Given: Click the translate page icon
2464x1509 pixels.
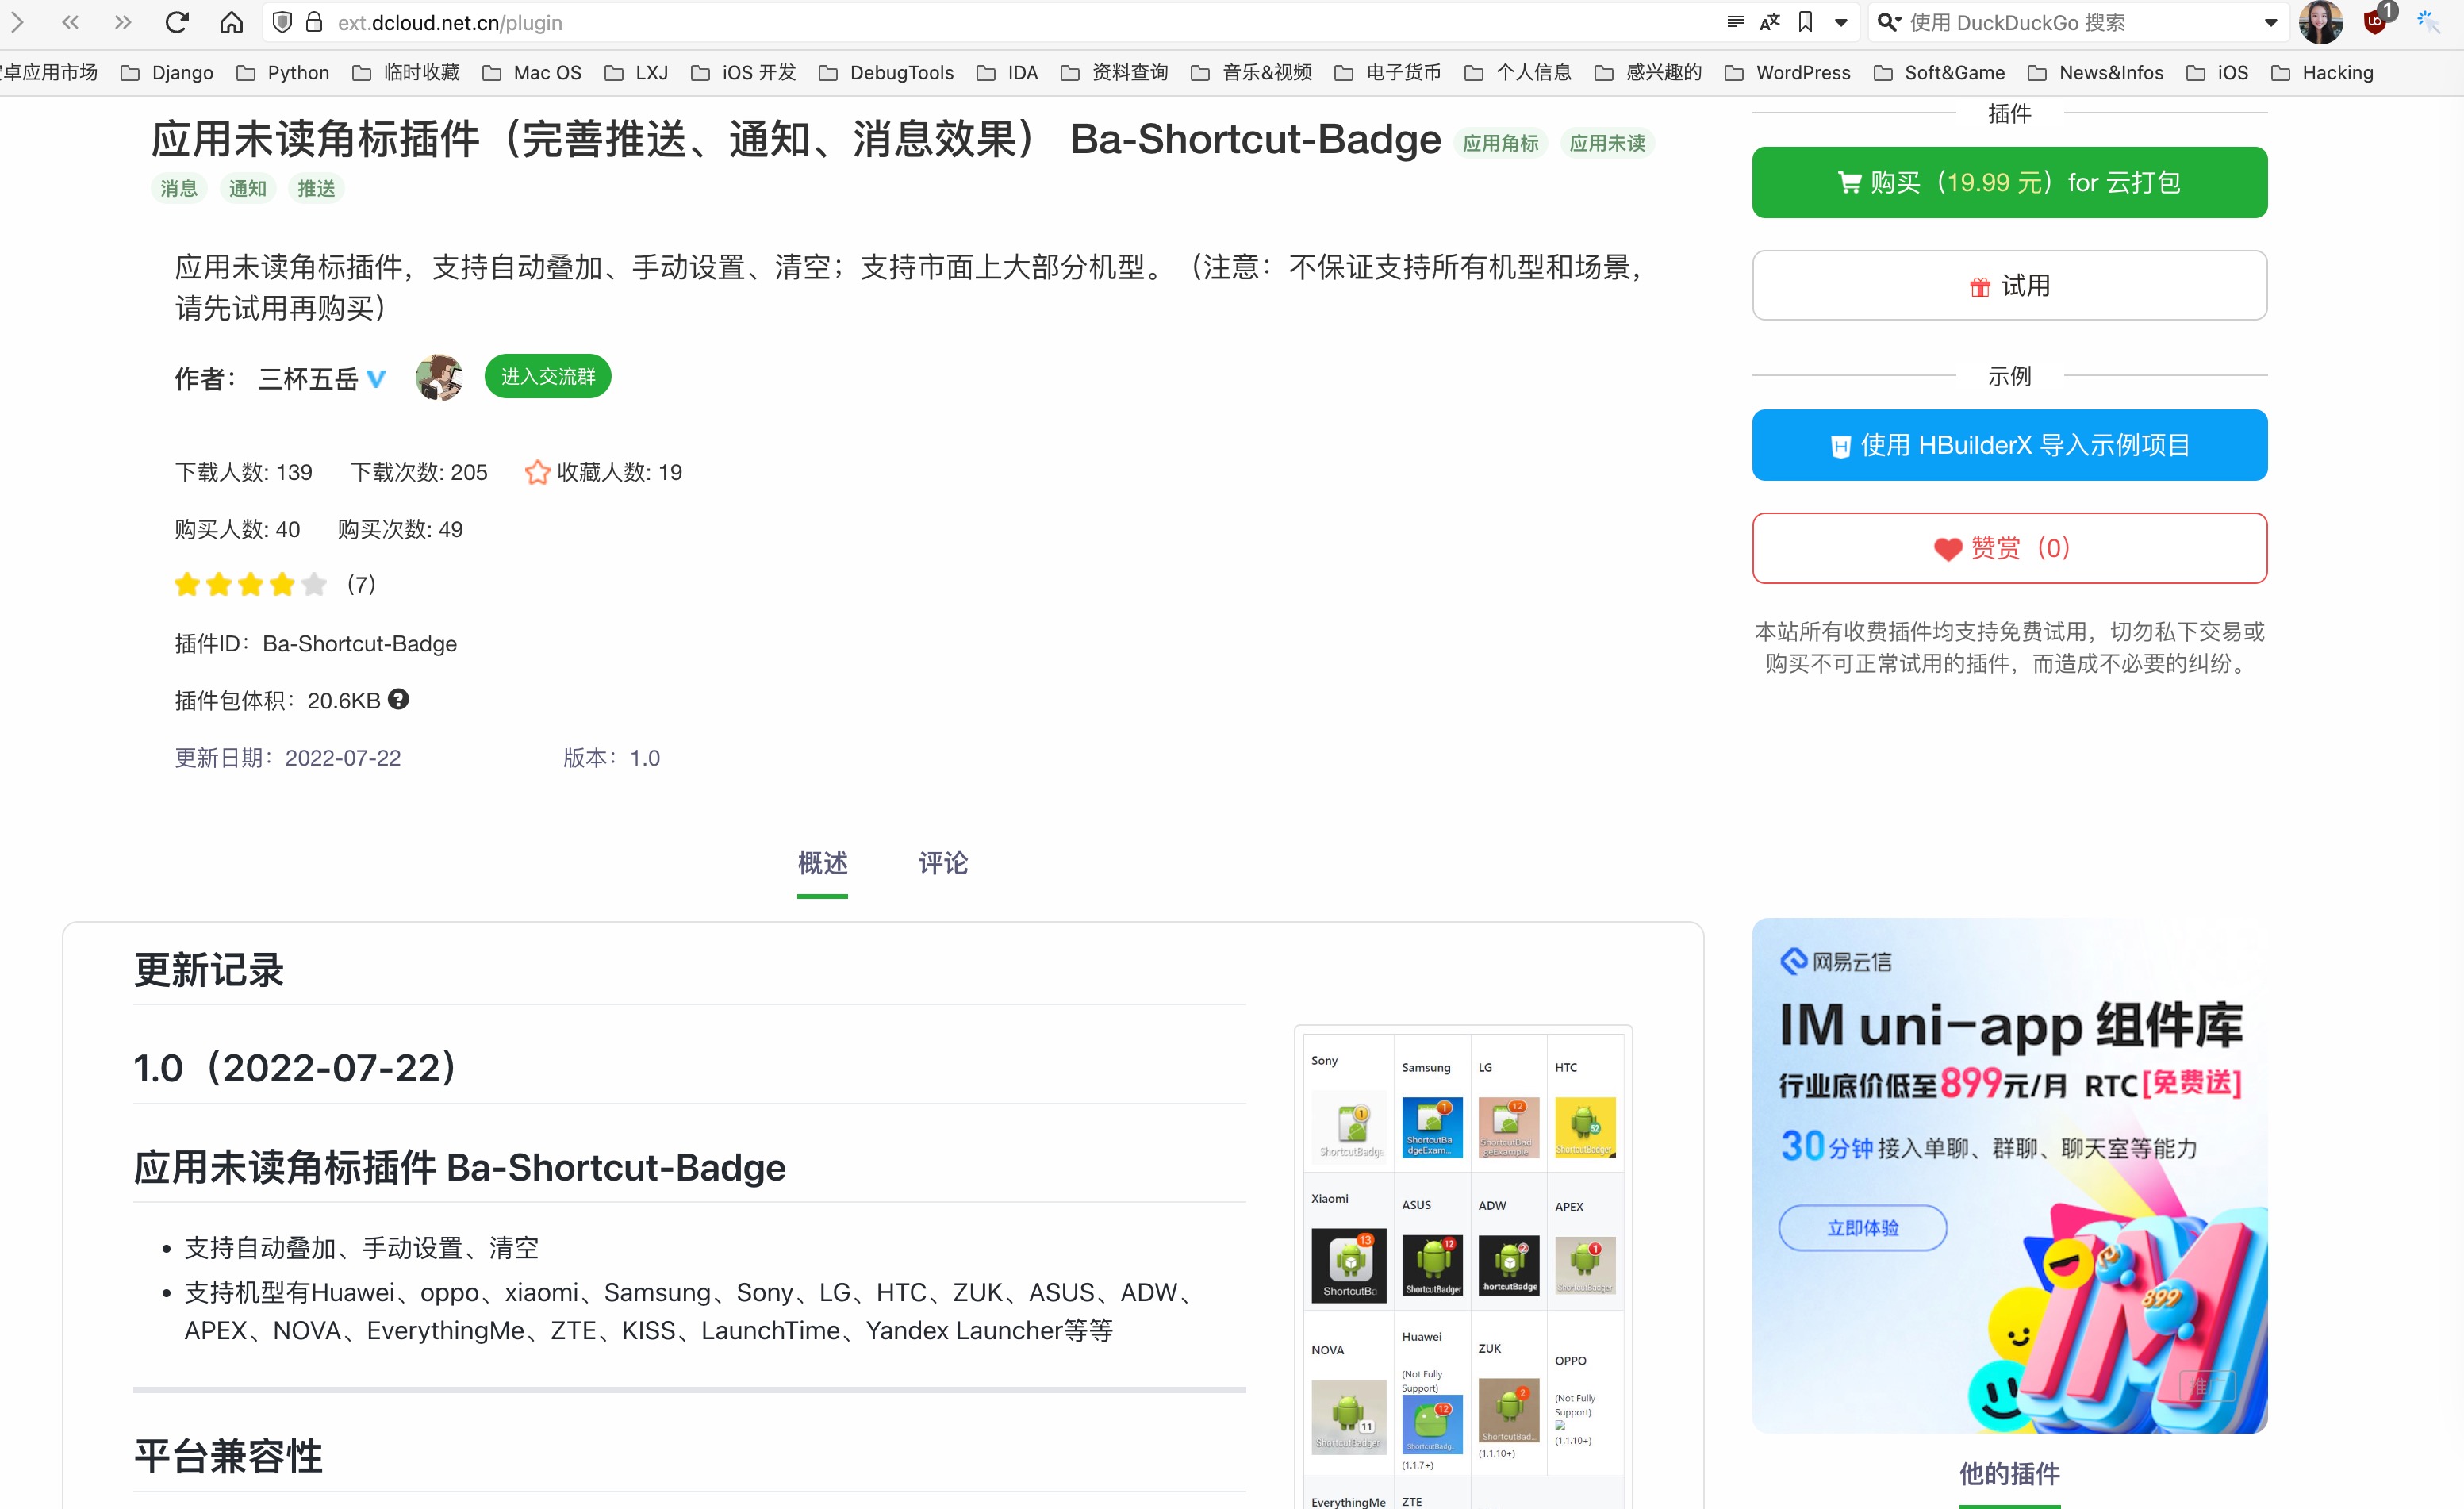Looking at the screenshot, I should (1769, 22).
